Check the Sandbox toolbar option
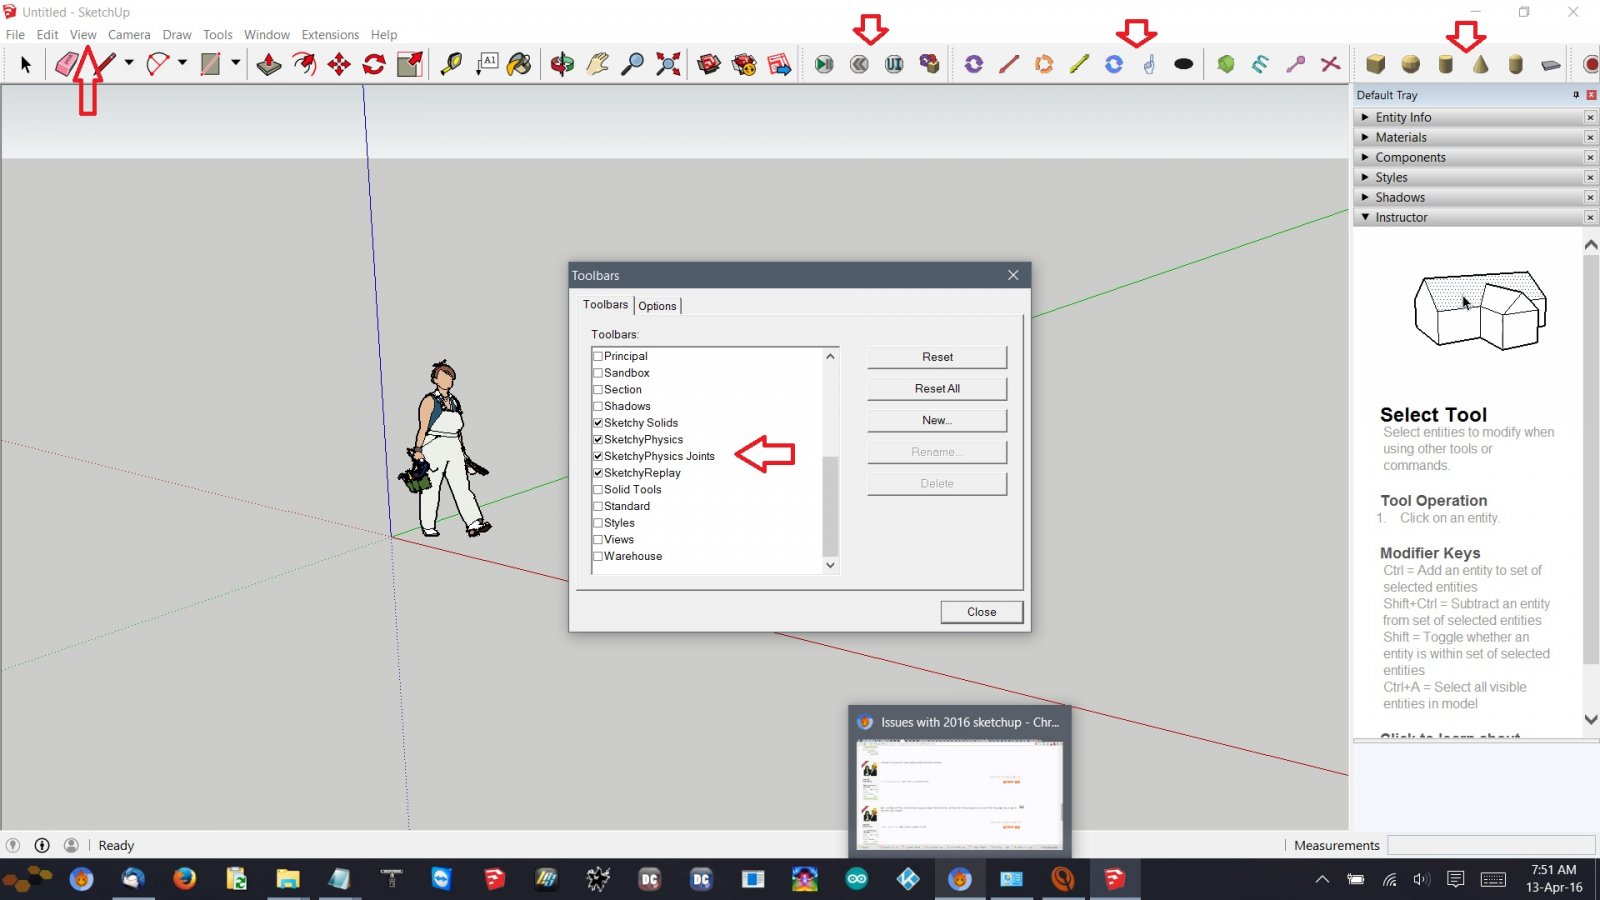This screenshot has width=1600, height=900. click(597, 372)
